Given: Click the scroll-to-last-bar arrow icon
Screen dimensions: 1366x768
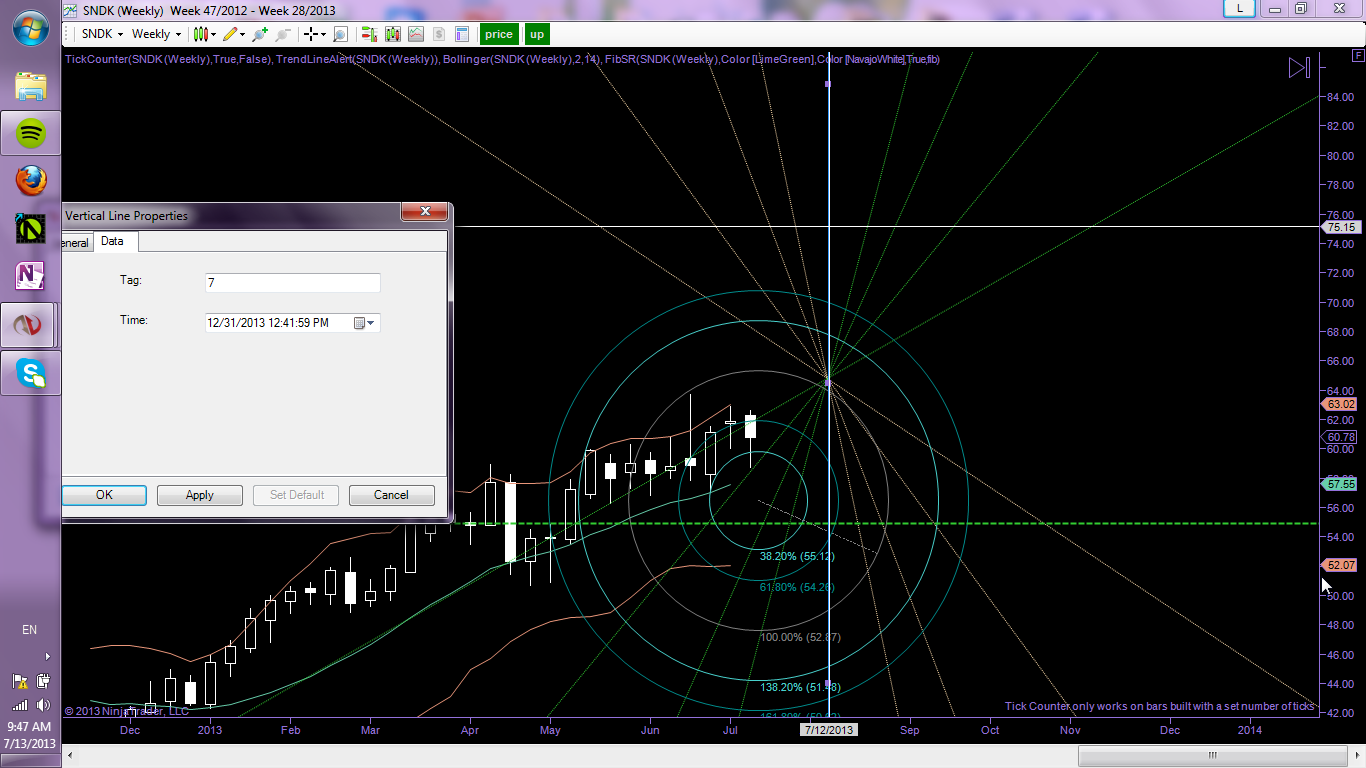Looking at the screenshot, I should (1299, 68).
